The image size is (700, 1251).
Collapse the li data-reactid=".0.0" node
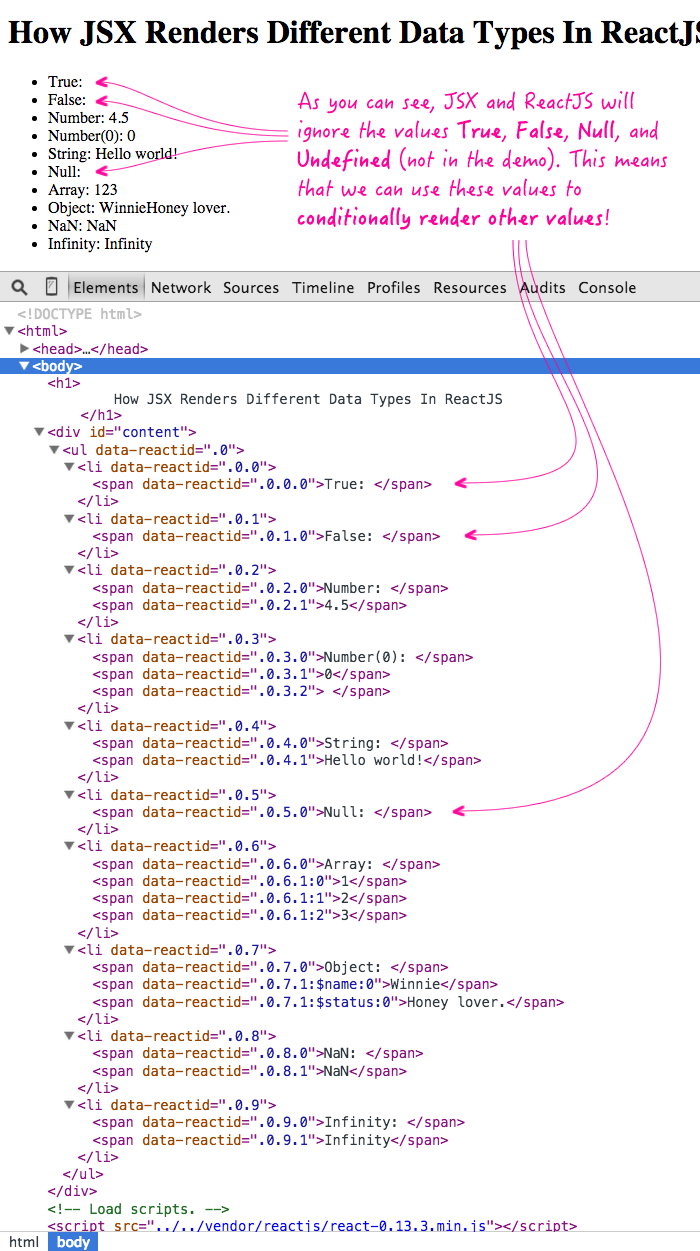[69, 467]
